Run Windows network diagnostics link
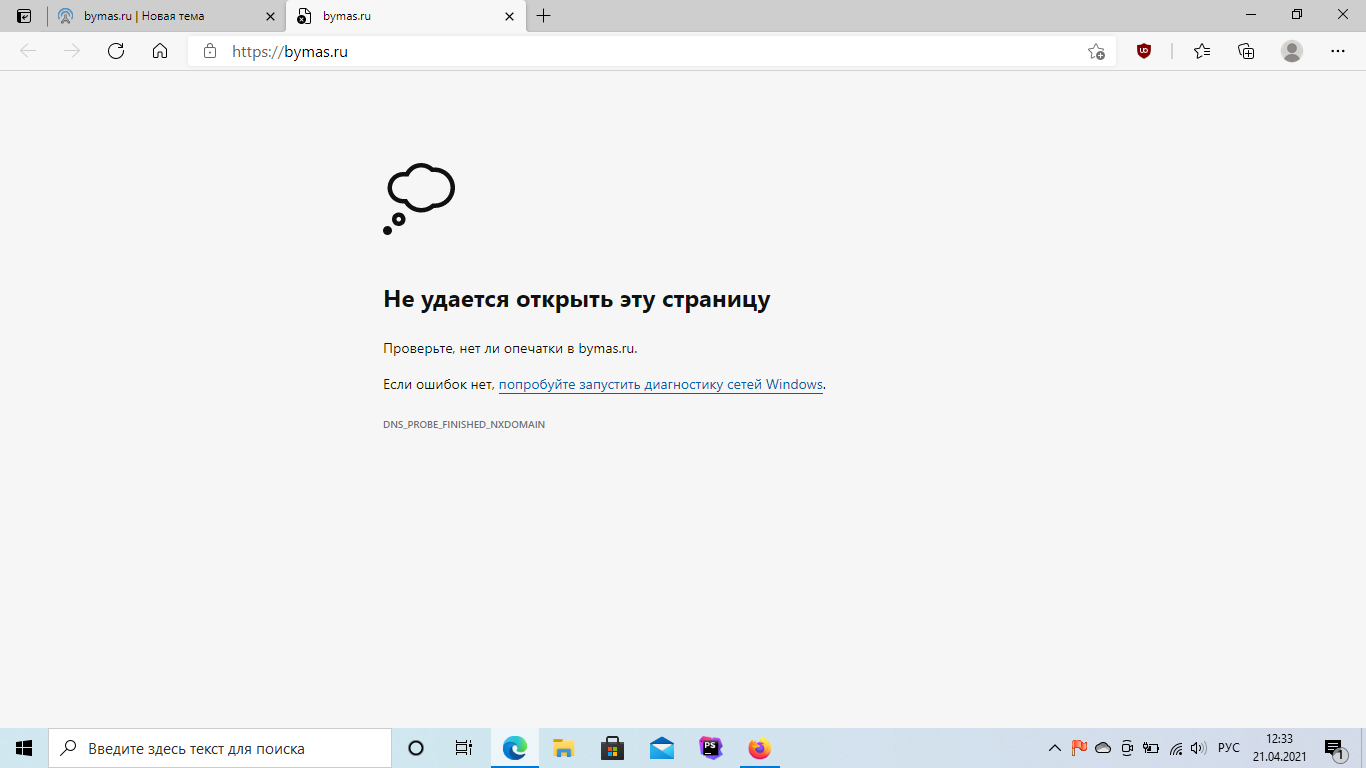 click(x=660, y=384)
